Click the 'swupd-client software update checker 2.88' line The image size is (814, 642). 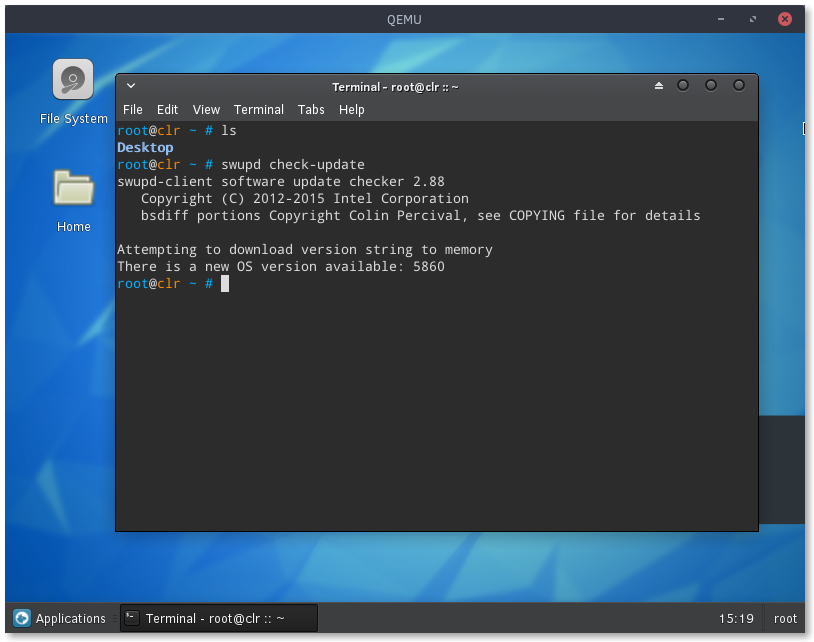[280, 182]
